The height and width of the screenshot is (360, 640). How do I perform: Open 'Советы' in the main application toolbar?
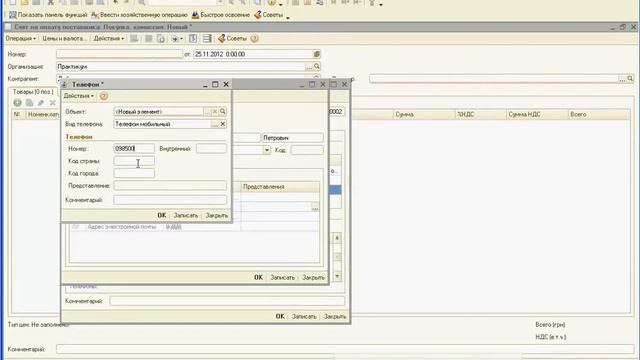tap(269, 15)
